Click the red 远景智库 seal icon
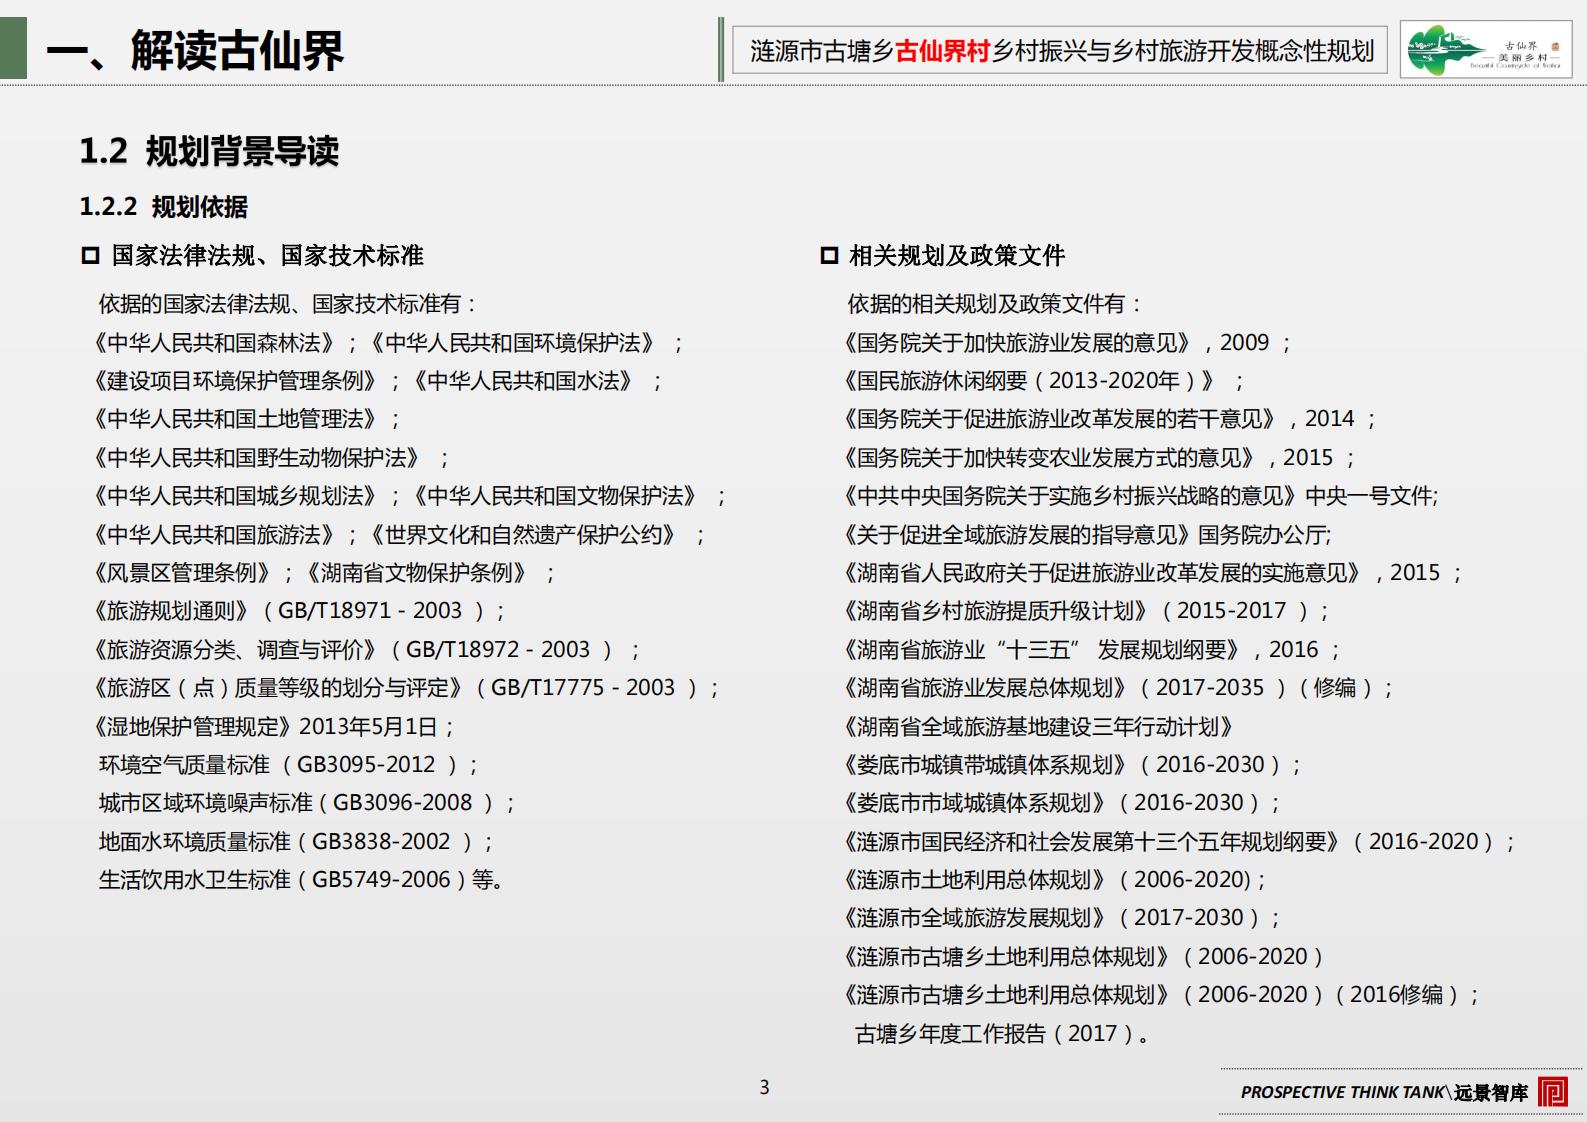Viewport: 1587px width, 1122px height. [1553, 1091]
